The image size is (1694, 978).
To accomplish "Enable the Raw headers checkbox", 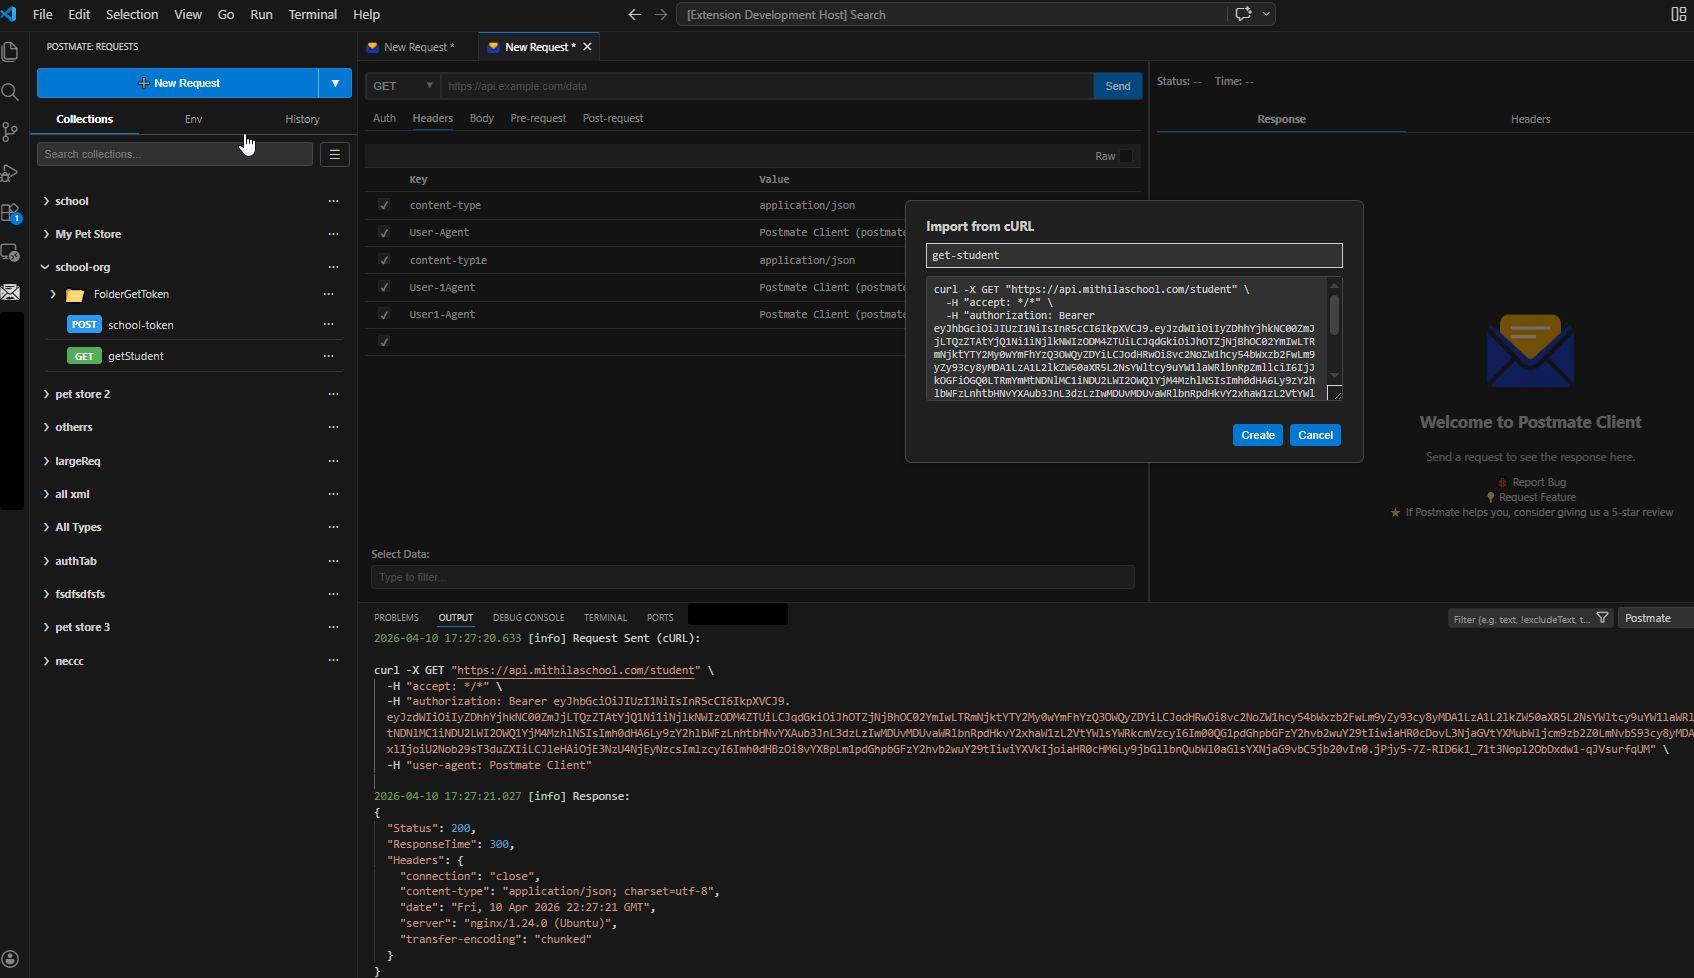I will (x=1124, y=156).
